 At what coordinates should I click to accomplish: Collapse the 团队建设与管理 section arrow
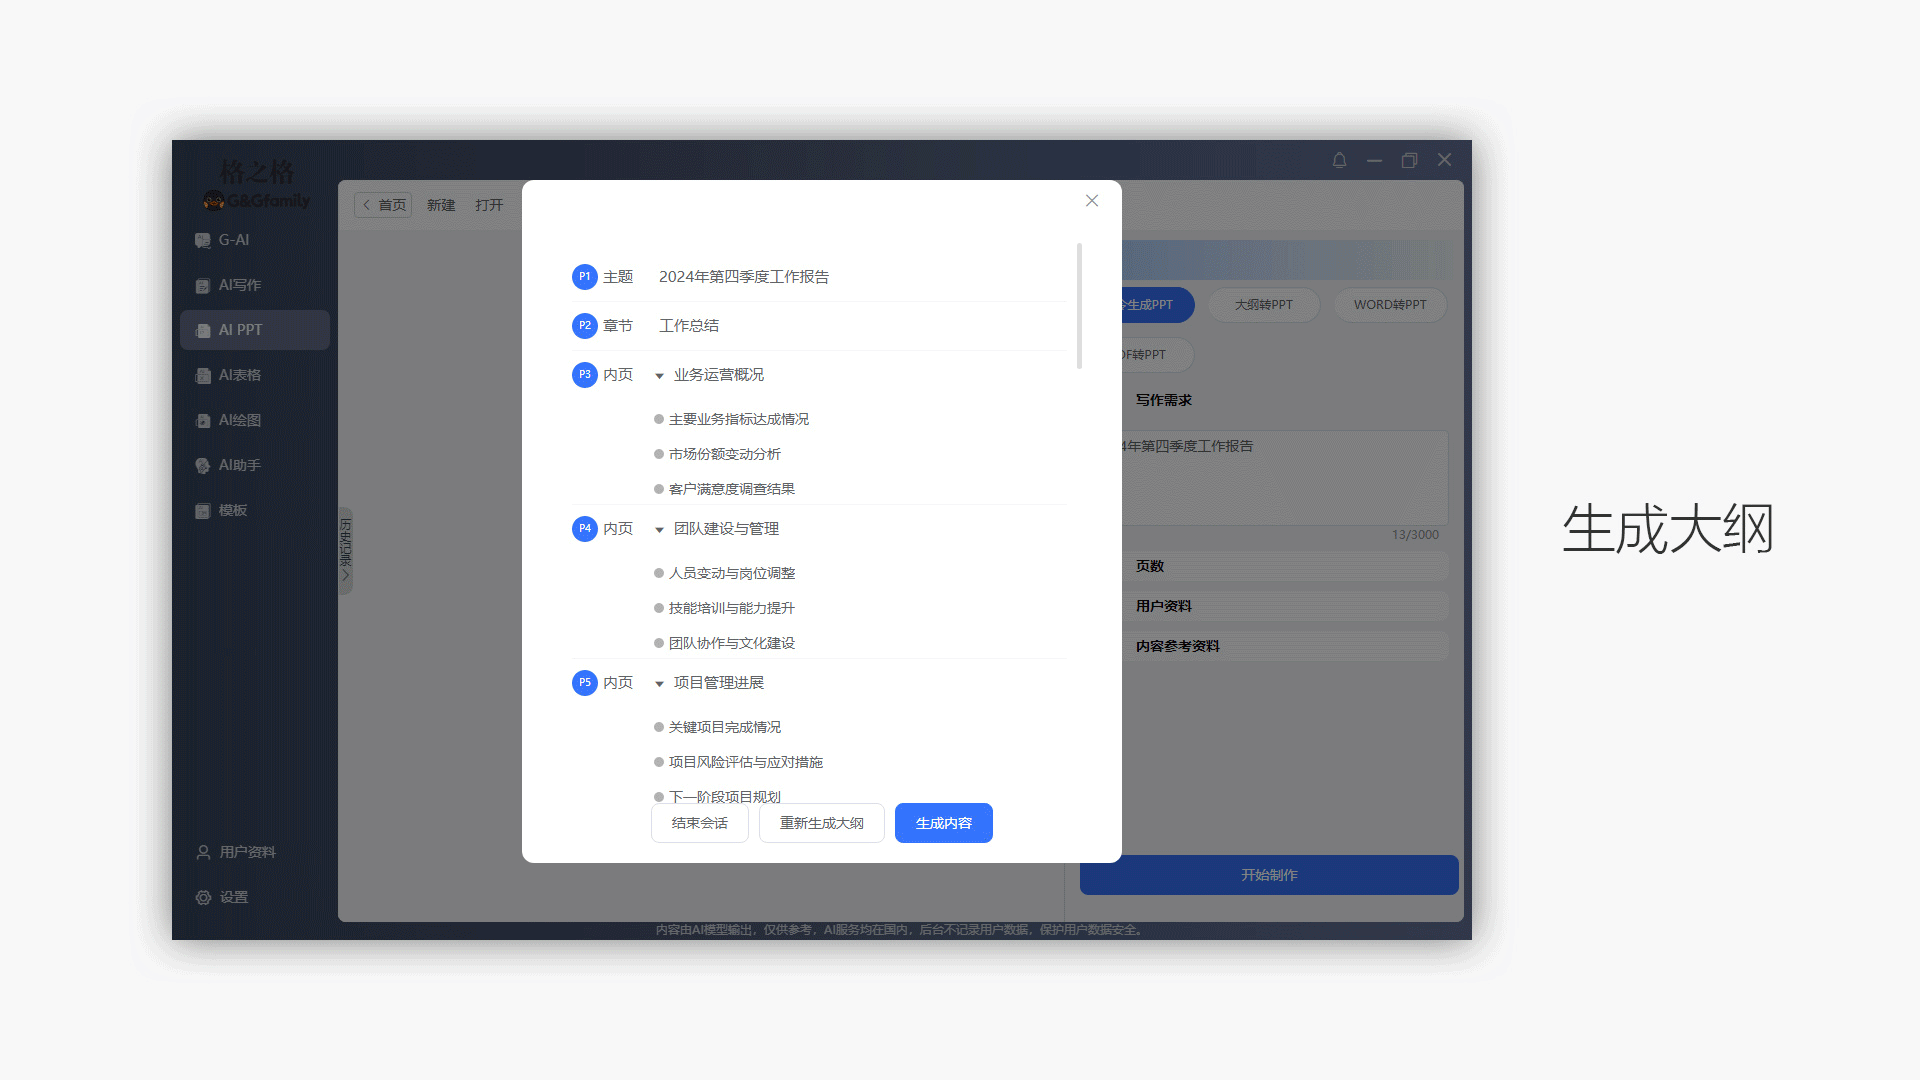[x=659, y=530]
